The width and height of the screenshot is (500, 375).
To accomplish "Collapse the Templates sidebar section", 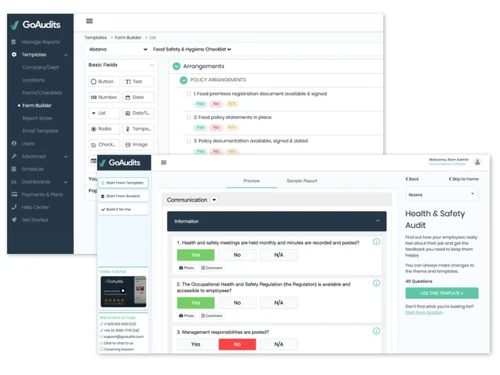I will [66, 55].
